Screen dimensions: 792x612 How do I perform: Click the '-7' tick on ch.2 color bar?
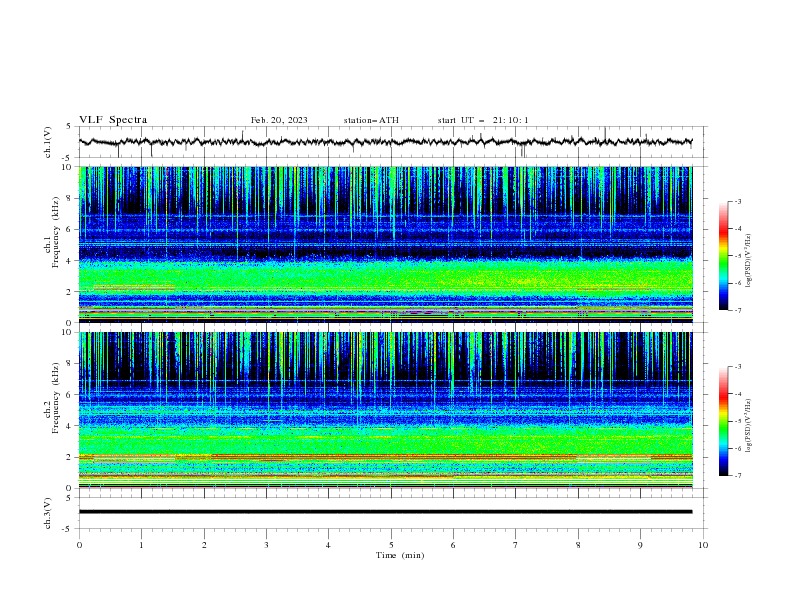(x=737, y=475)
